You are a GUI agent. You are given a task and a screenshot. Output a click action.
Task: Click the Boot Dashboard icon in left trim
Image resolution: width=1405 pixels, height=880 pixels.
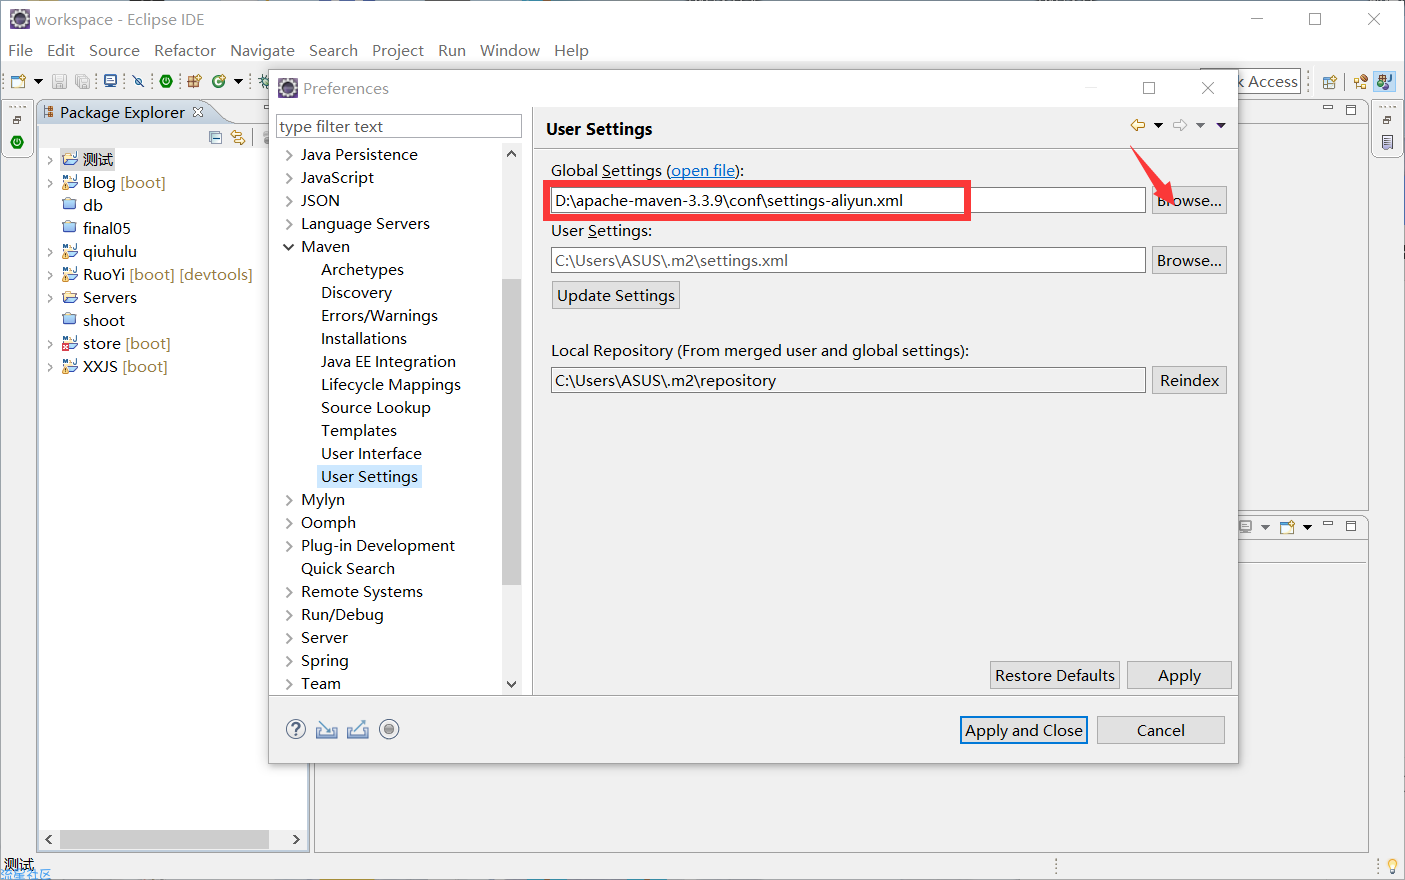coord(16,142)
